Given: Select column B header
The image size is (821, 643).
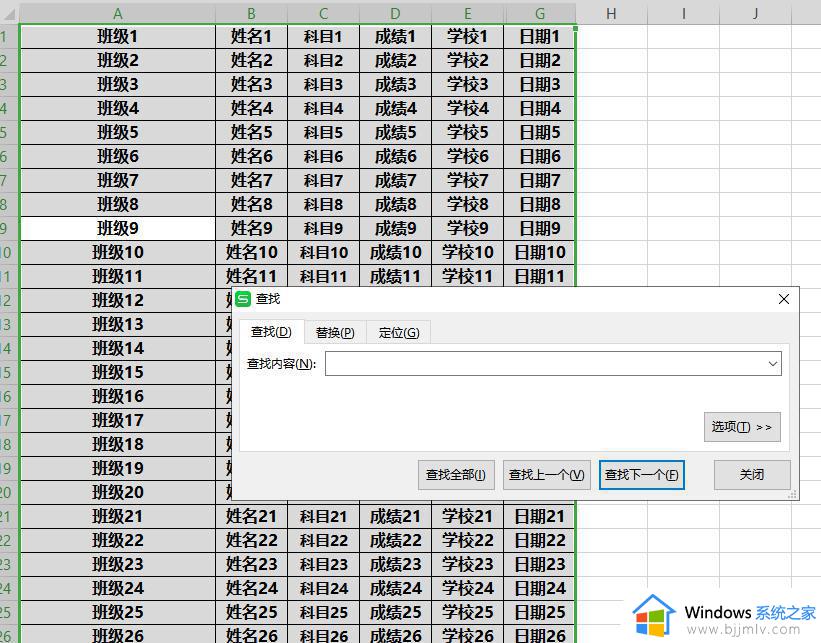Looking at the screenshot, I should point(251,14).
